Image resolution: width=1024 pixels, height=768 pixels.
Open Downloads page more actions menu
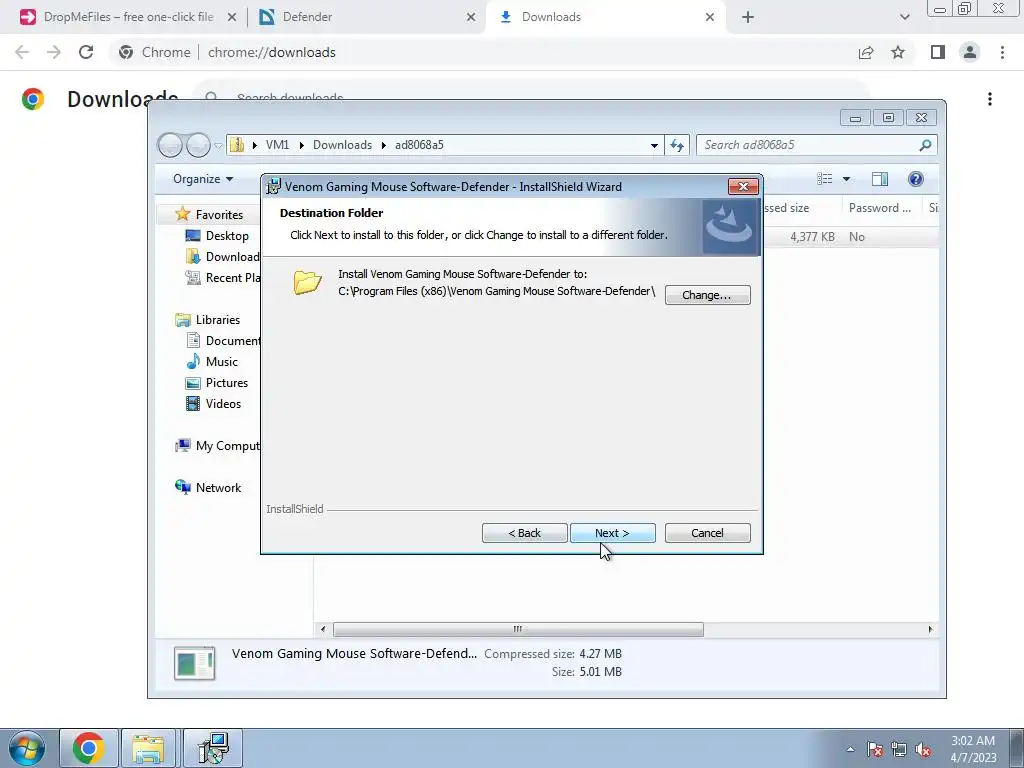click(990, 99)
